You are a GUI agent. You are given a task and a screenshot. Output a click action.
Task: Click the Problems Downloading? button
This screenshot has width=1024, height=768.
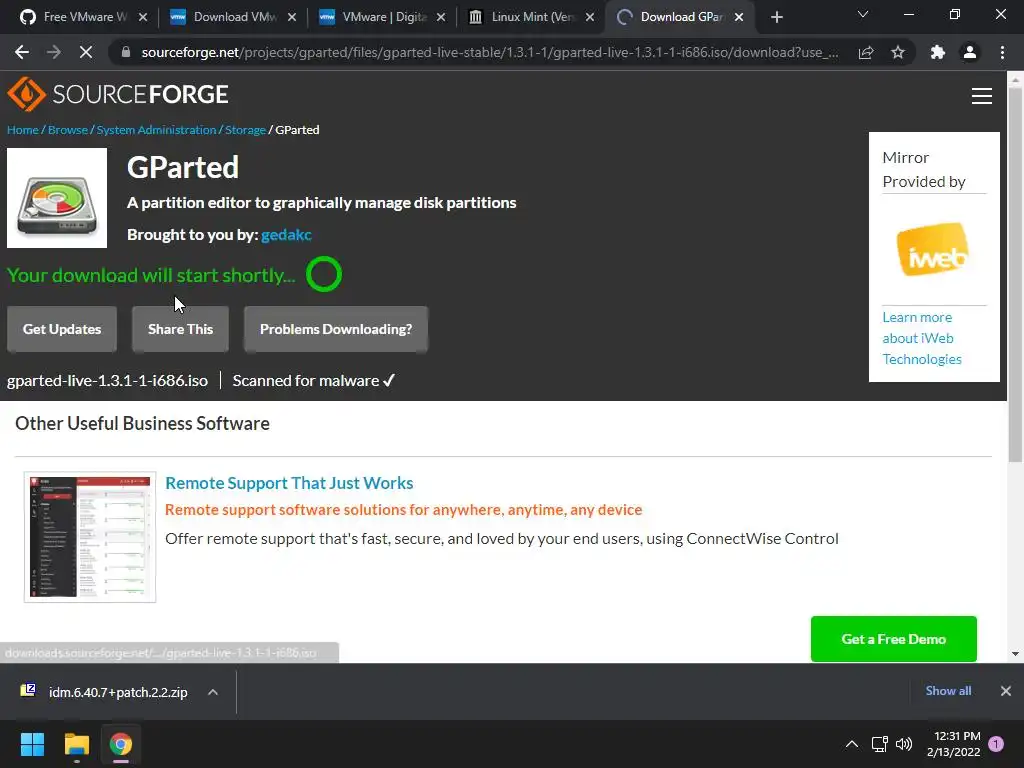tap(336, 329)
